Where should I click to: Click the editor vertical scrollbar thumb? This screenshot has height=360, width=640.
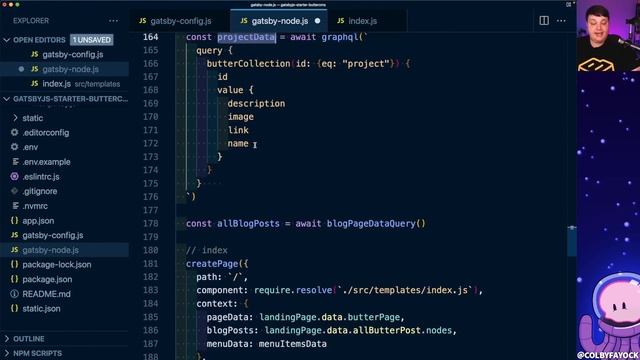[572, 241]
